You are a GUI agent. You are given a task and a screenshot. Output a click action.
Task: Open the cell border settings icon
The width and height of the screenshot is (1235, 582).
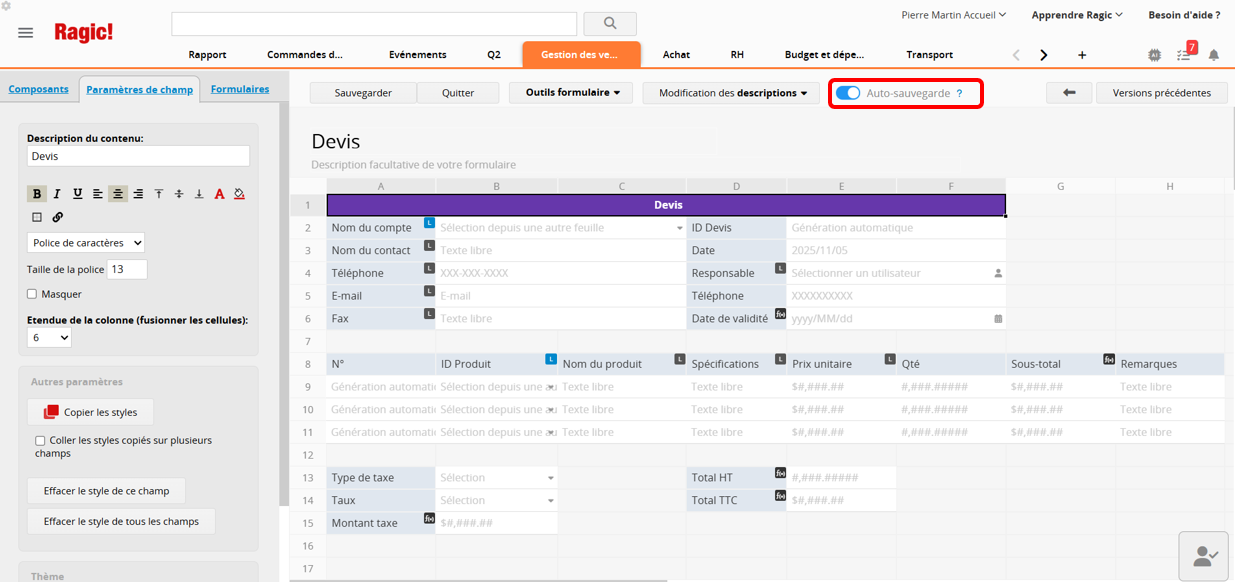[37, 217]
